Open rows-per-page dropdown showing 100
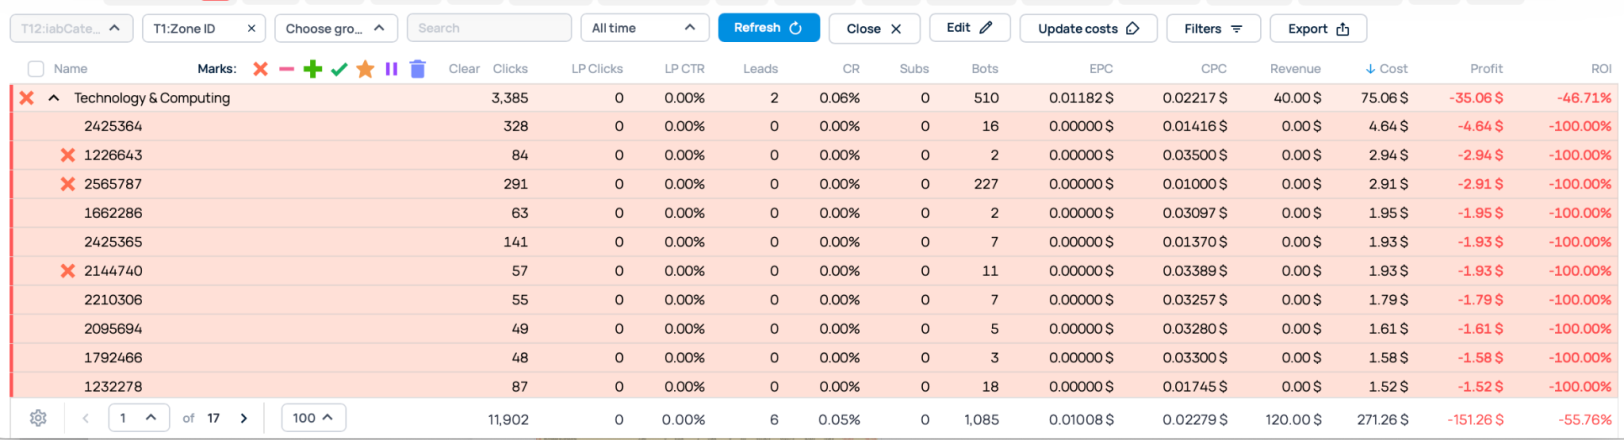Image resolution: width=1624 pixels, height=440 pixels. coord(313,418)
